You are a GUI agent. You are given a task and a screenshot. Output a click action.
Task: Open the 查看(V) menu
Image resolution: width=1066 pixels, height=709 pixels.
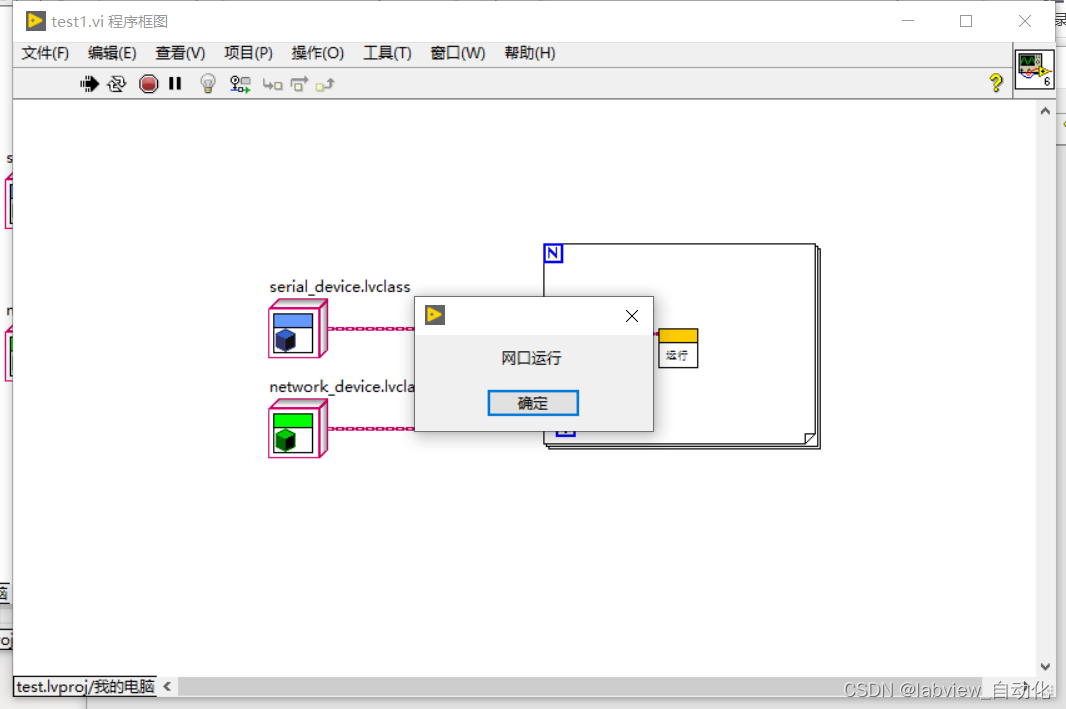click(x=180, y=53)
